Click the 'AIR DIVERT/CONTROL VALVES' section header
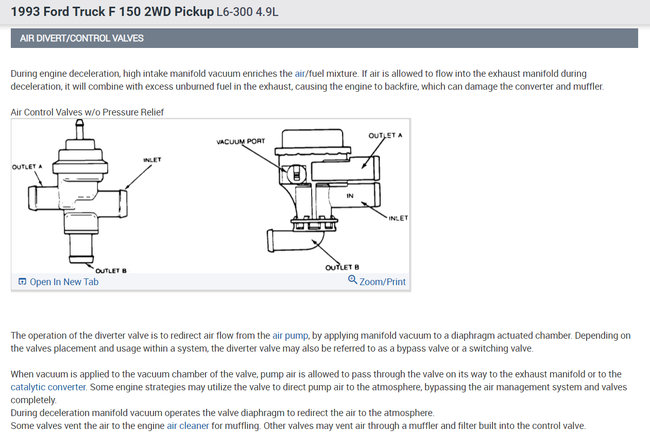 (x=324, y=38)
